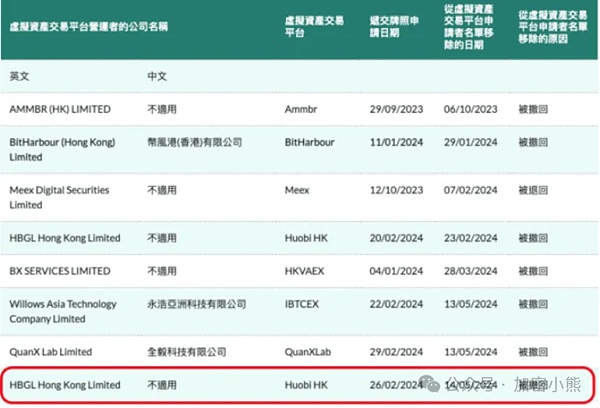Select AMMBR (HK) LIMITED company name
The height and width of the screenshot is (408, 600).
pos(60,109)
